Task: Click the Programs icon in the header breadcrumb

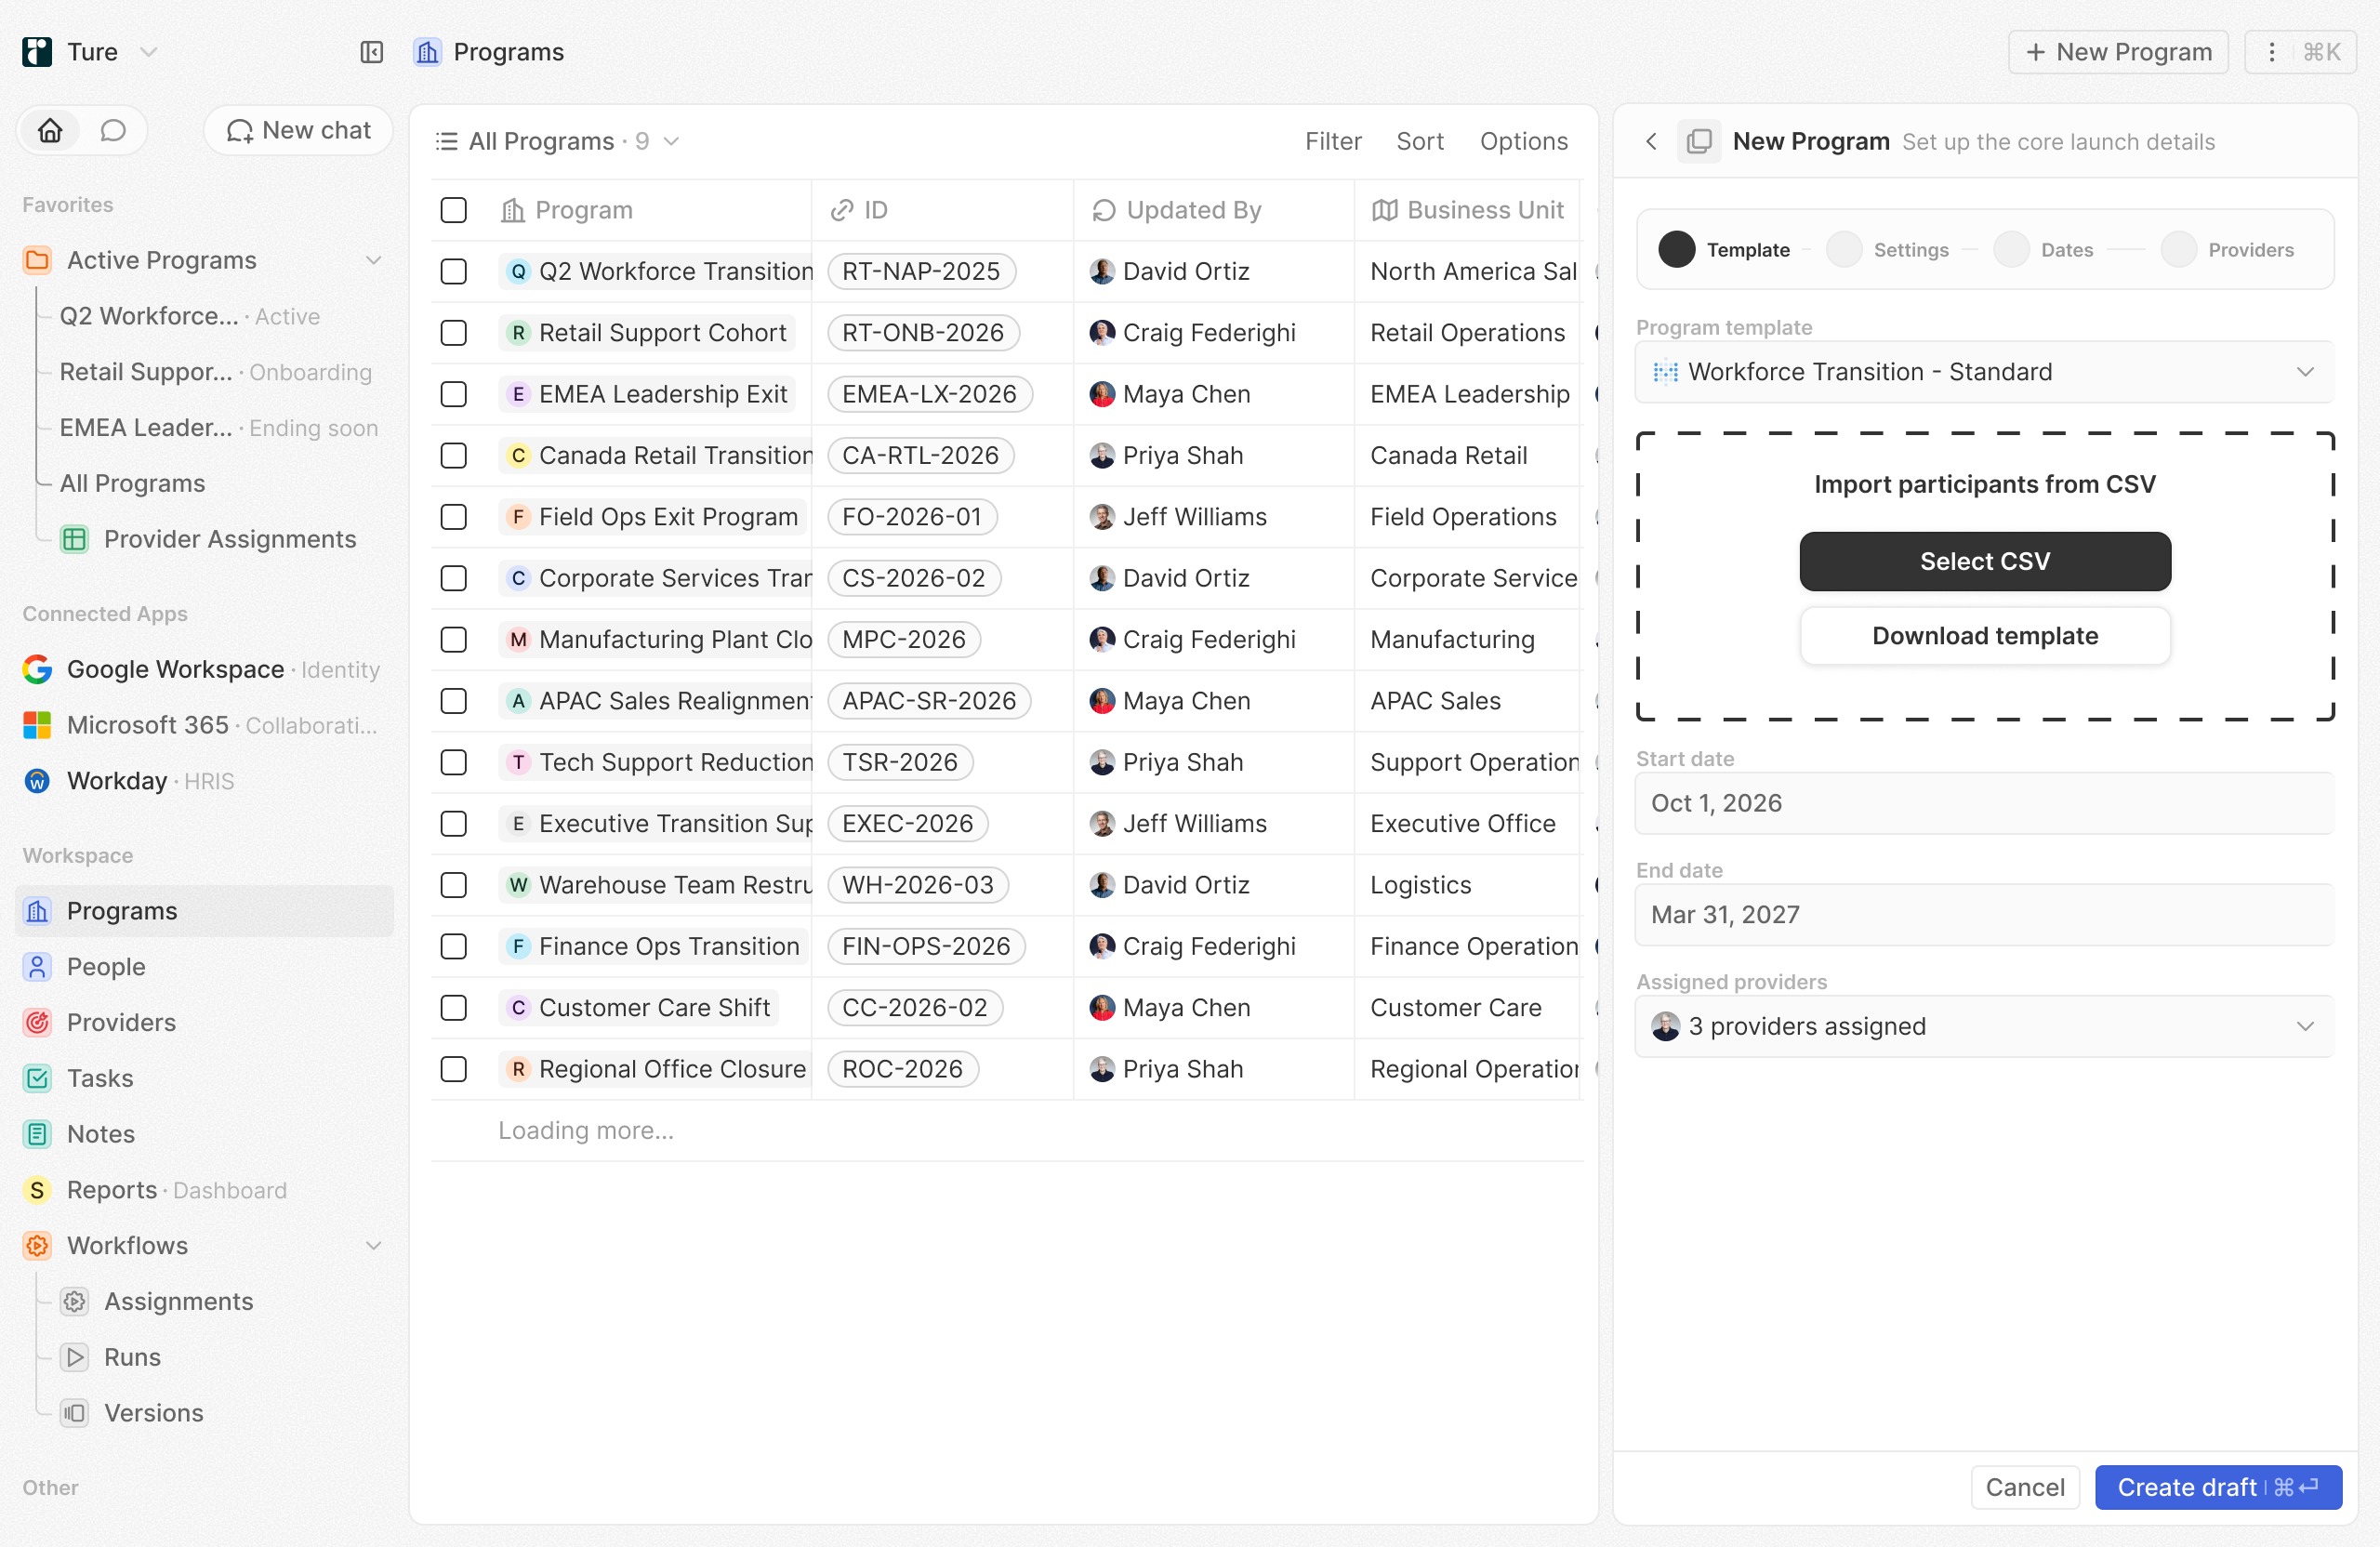Action: 427,52
